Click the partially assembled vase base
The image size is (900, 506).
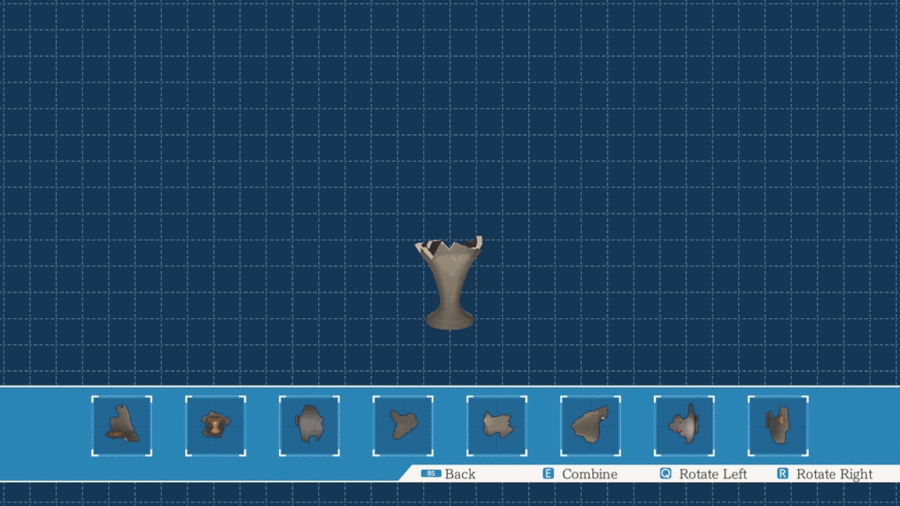[450, 283]
